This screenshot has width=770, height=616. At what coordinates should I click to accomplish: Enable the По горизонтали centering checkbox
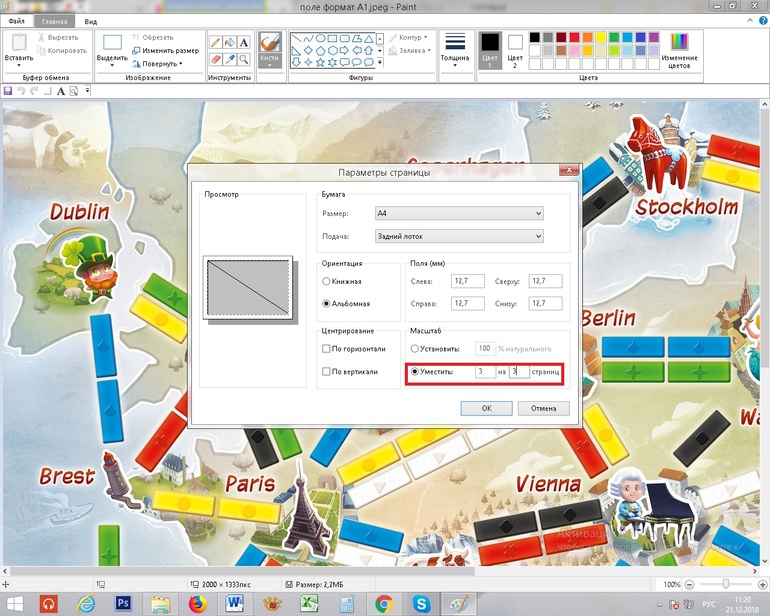point(326,349)
